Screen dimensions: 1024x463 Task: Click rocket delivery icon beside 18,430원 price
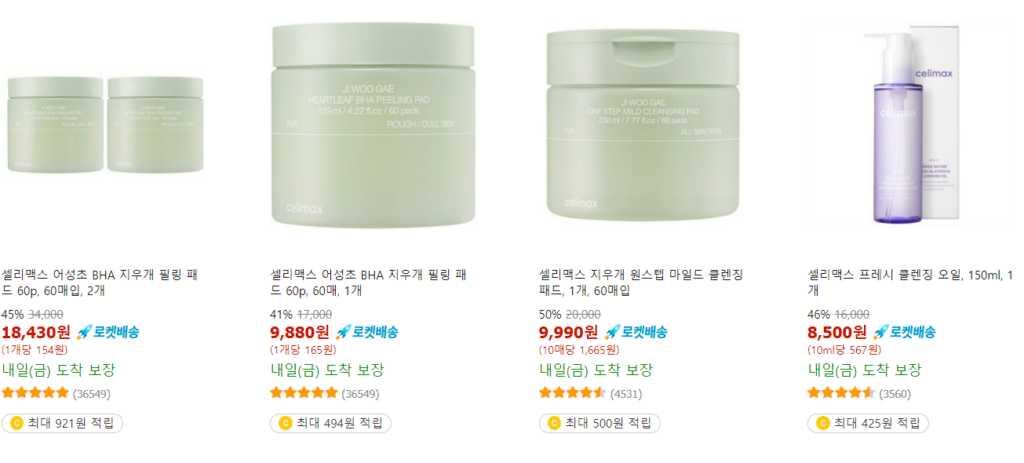click(83, 332)
